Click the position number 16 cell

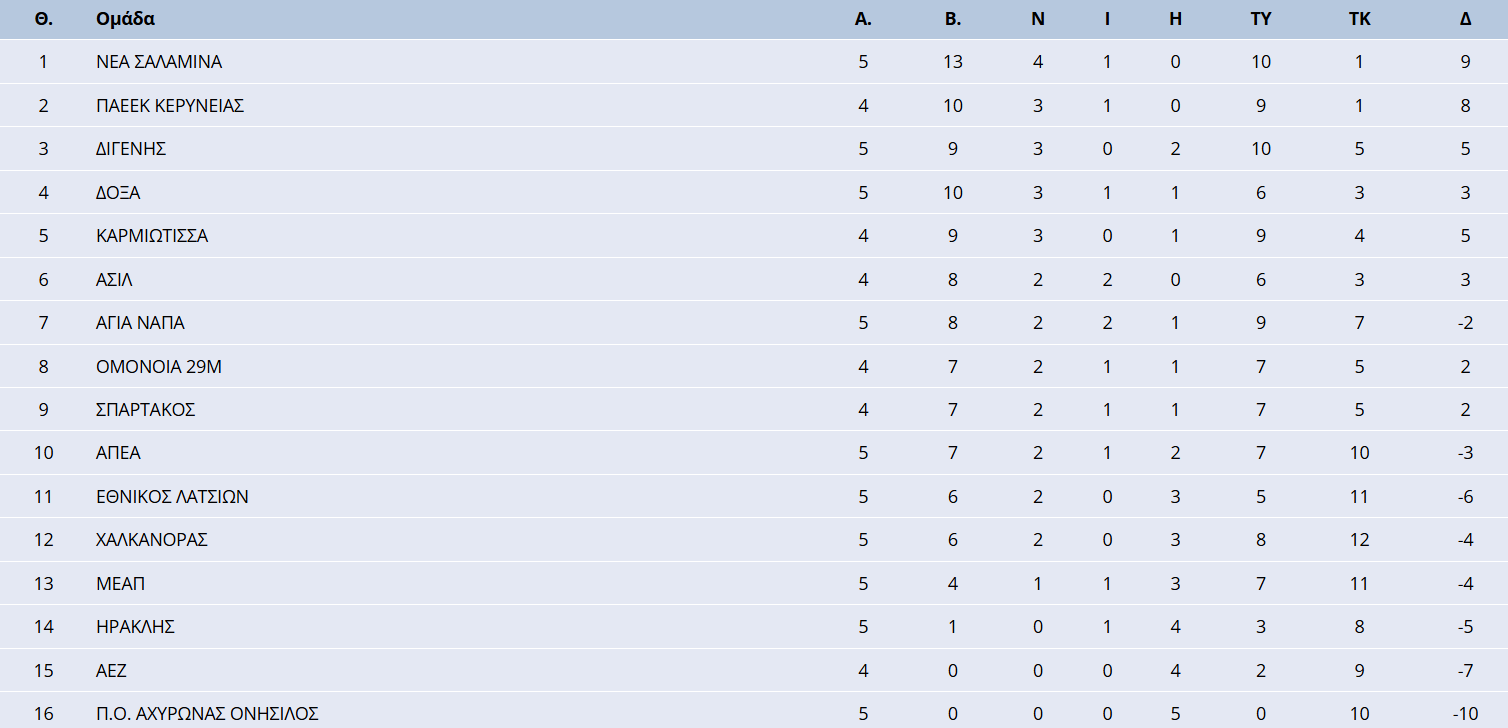pos(43,714)
